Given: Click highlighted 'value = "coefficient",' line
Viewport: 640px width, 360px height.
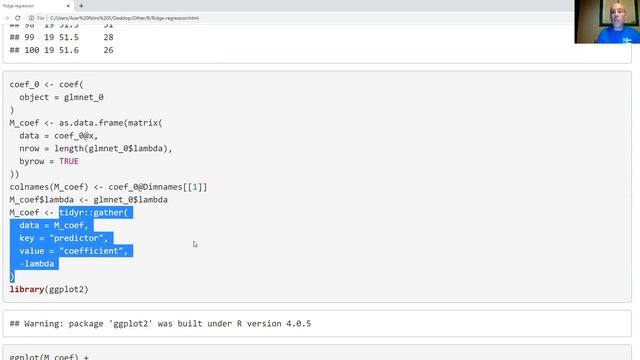Looking at the screenshot, I should click(73, 251).
